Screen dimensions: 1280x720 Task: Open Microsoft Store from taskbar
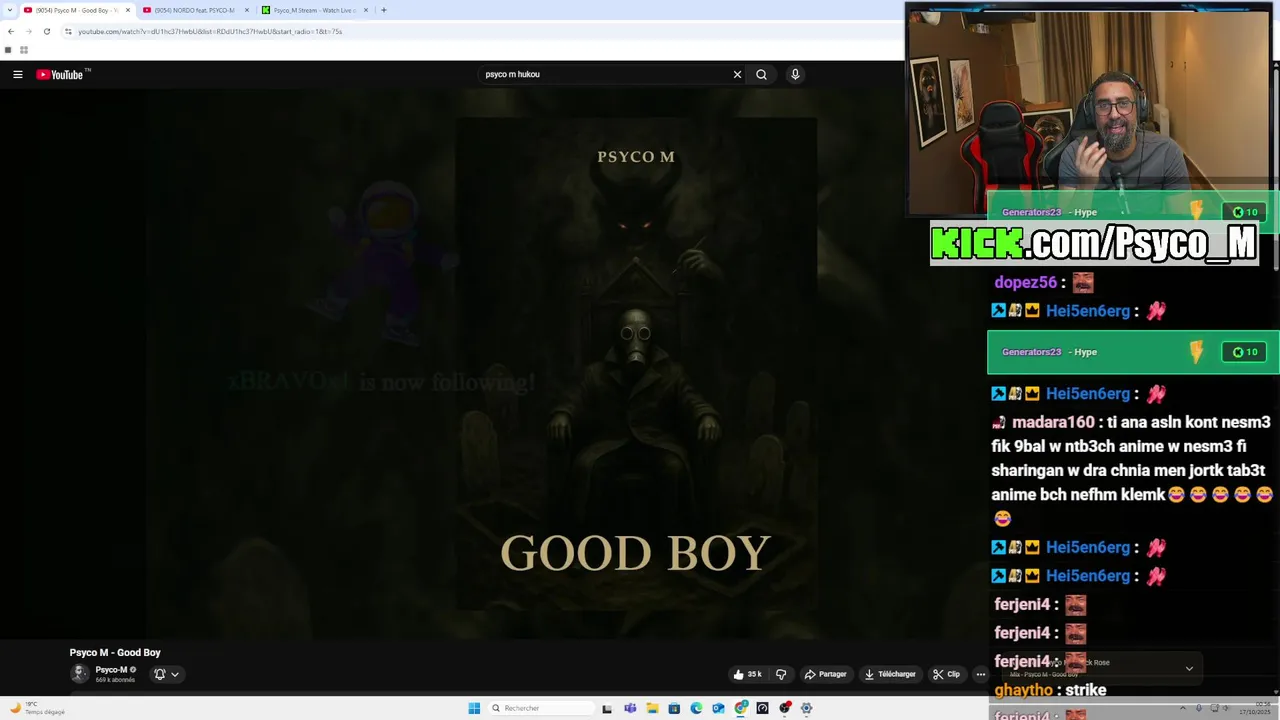point(674,708)
